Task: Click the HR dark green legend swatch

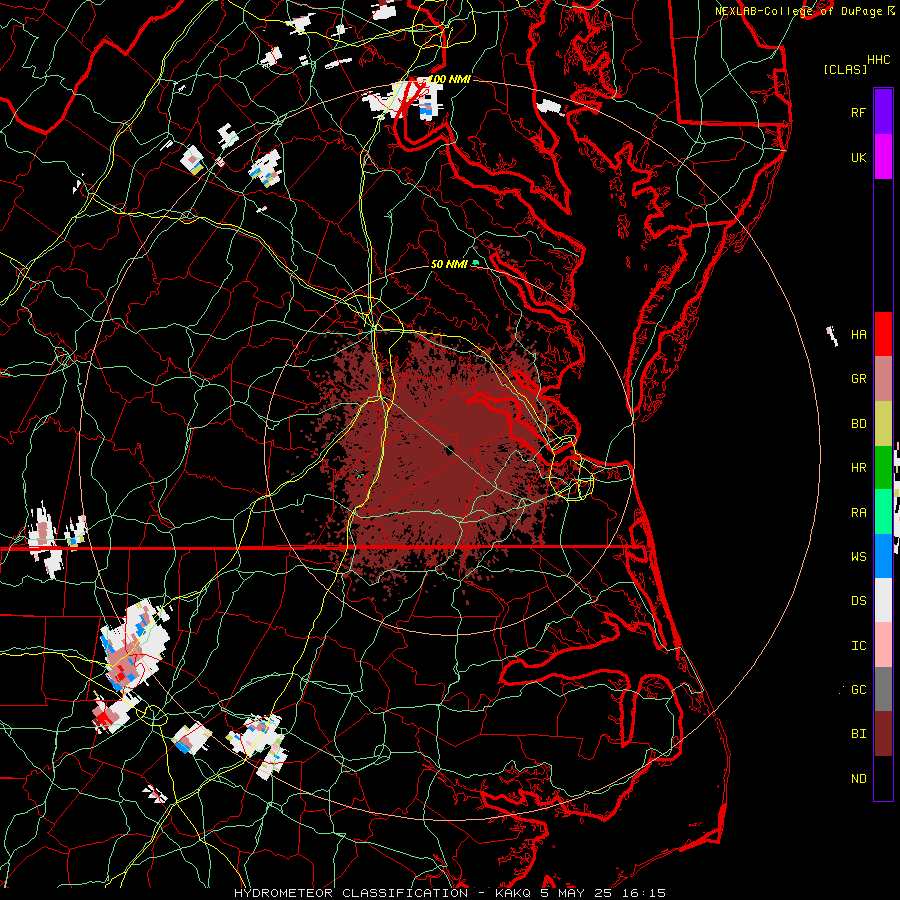Action: 883,468
